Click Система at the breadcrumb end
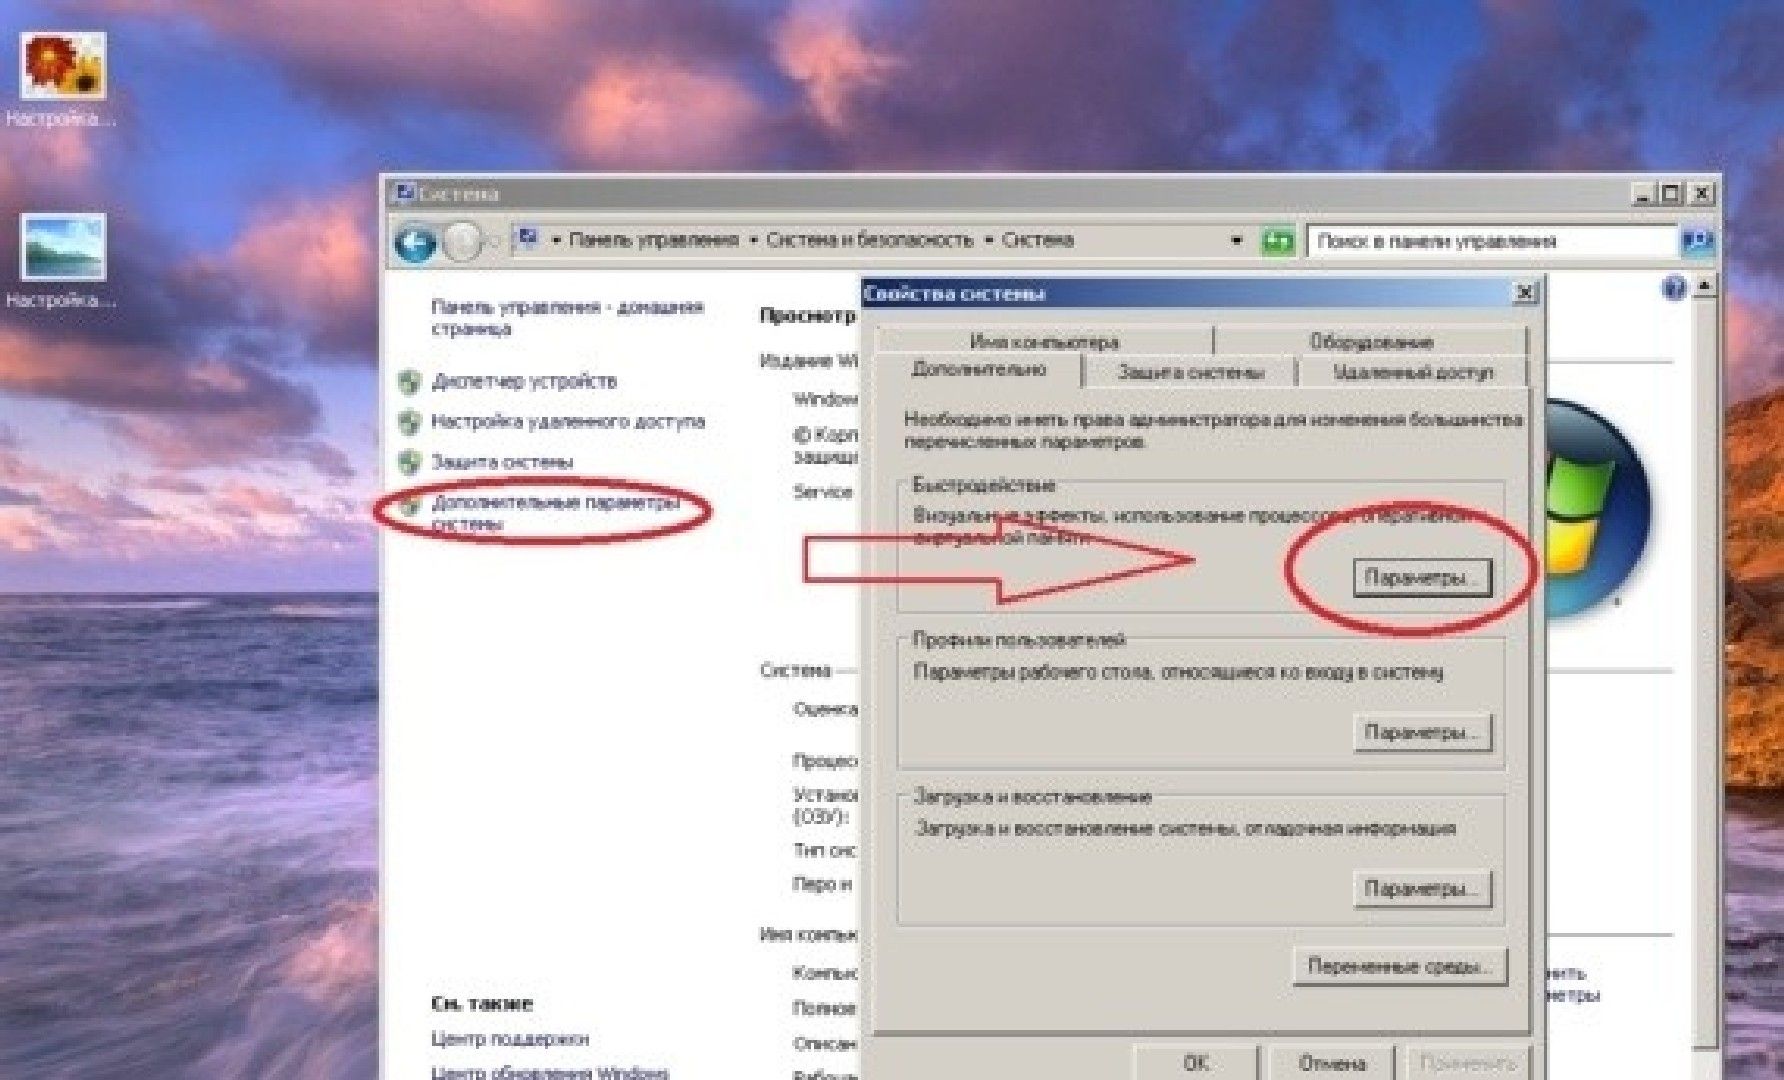This screenshot has width=1784, height=1080. (x=1037, y=240)
